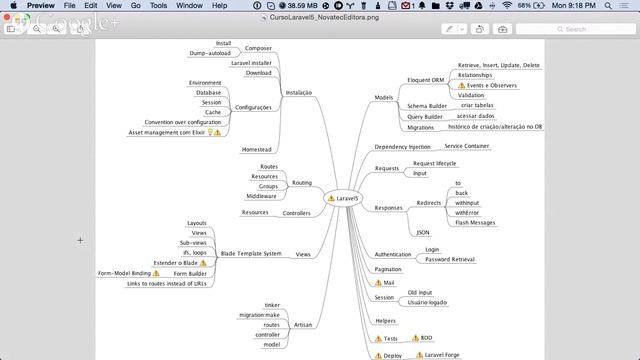640x360 pixels.
Task: Click the warning icon next to Mail
Action: point(378,282)
